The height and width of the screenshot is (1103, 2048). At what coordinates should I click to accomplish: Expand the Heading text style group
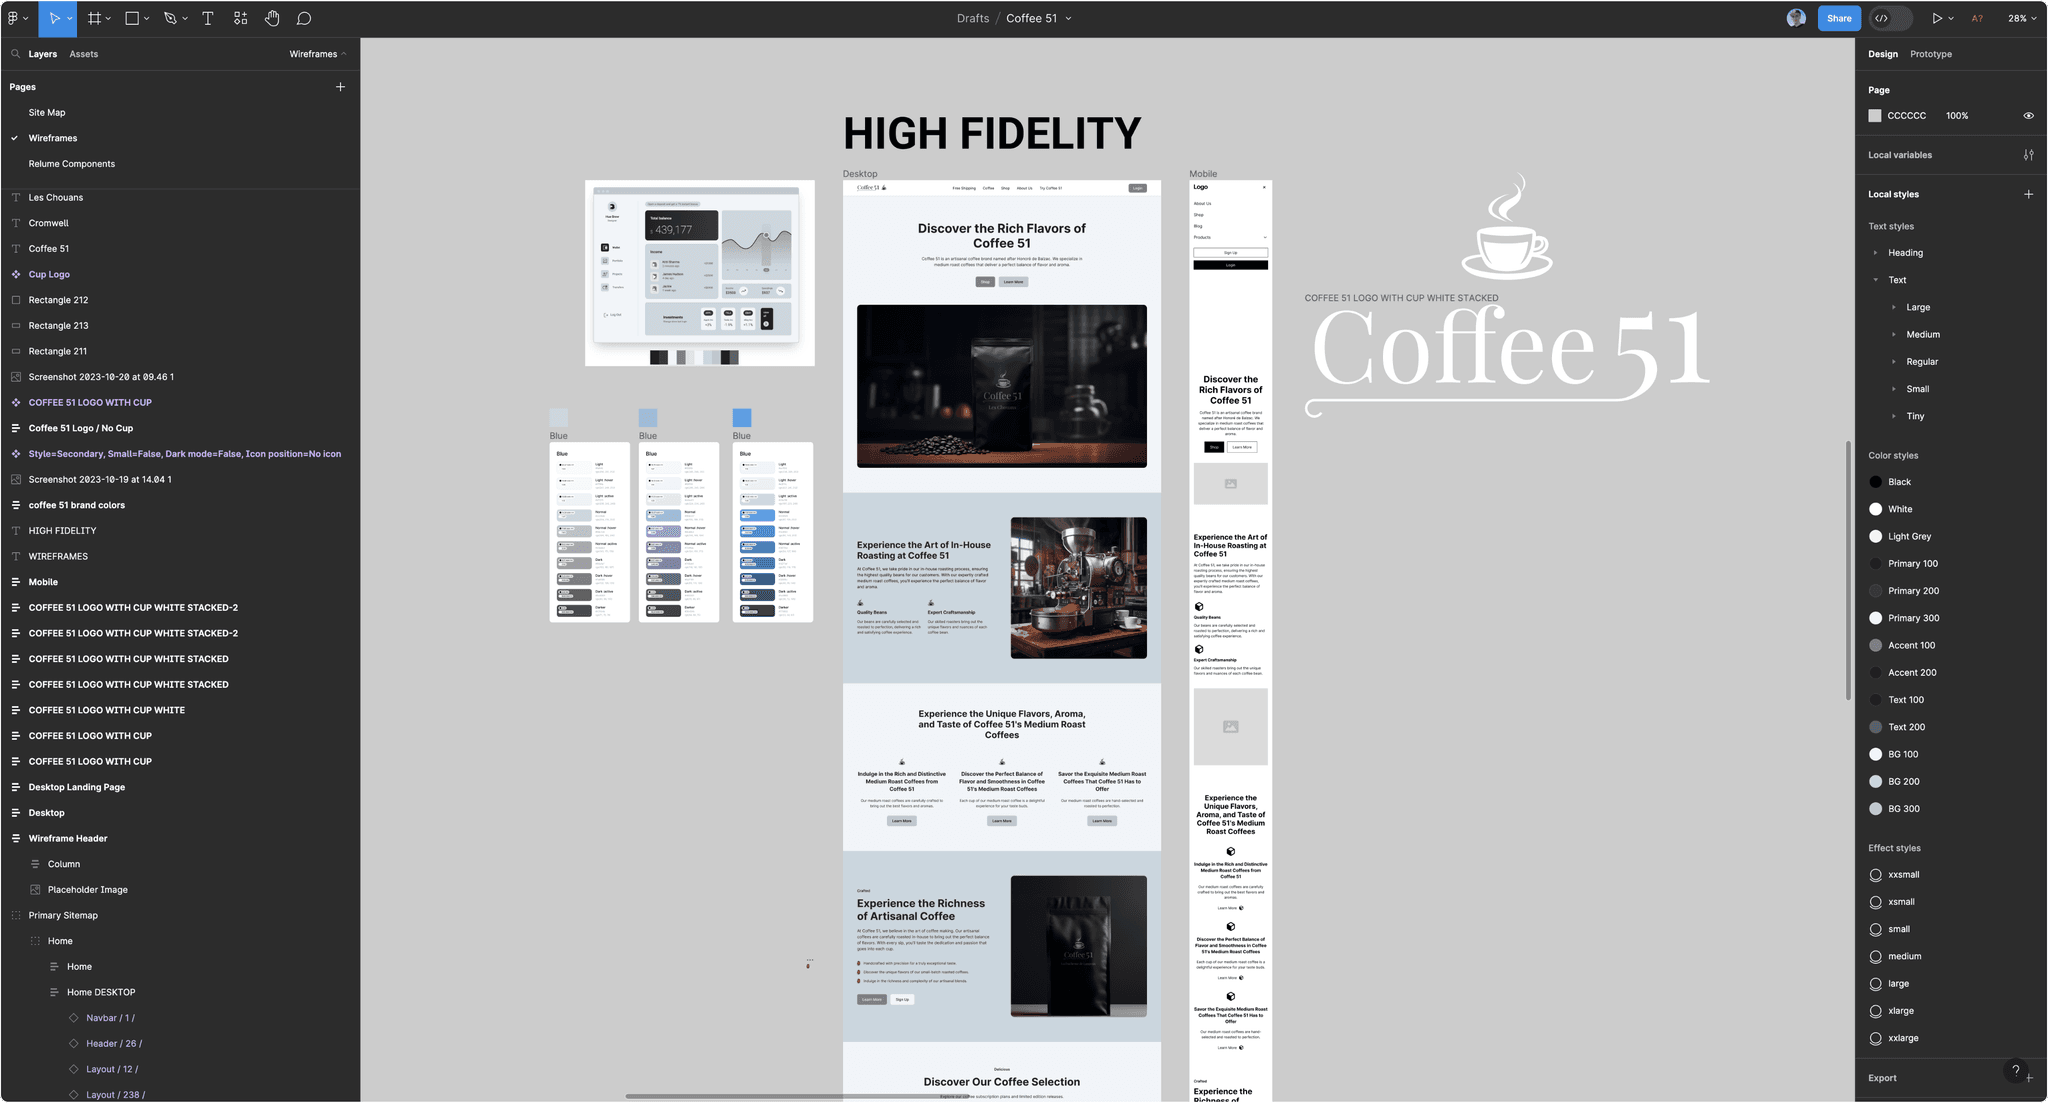pyautogui.click(x=1875, y=253)
